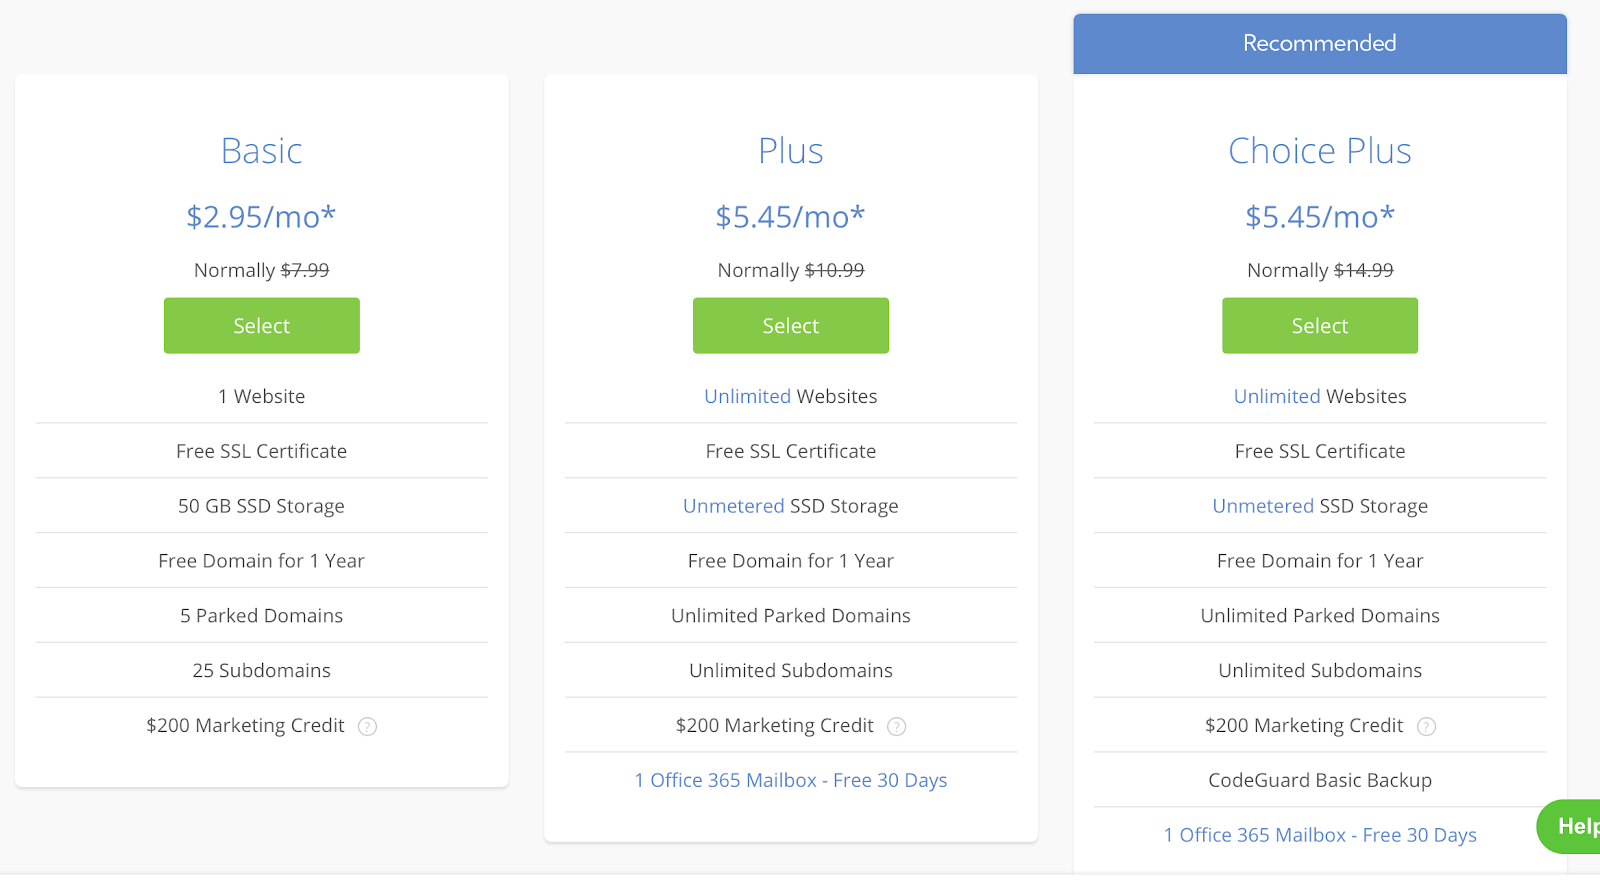This screenshot has height=887, width=1600.
Task: Click $200 Marketing Credit text in Basic plan
Action: click(x=245, y=725)
